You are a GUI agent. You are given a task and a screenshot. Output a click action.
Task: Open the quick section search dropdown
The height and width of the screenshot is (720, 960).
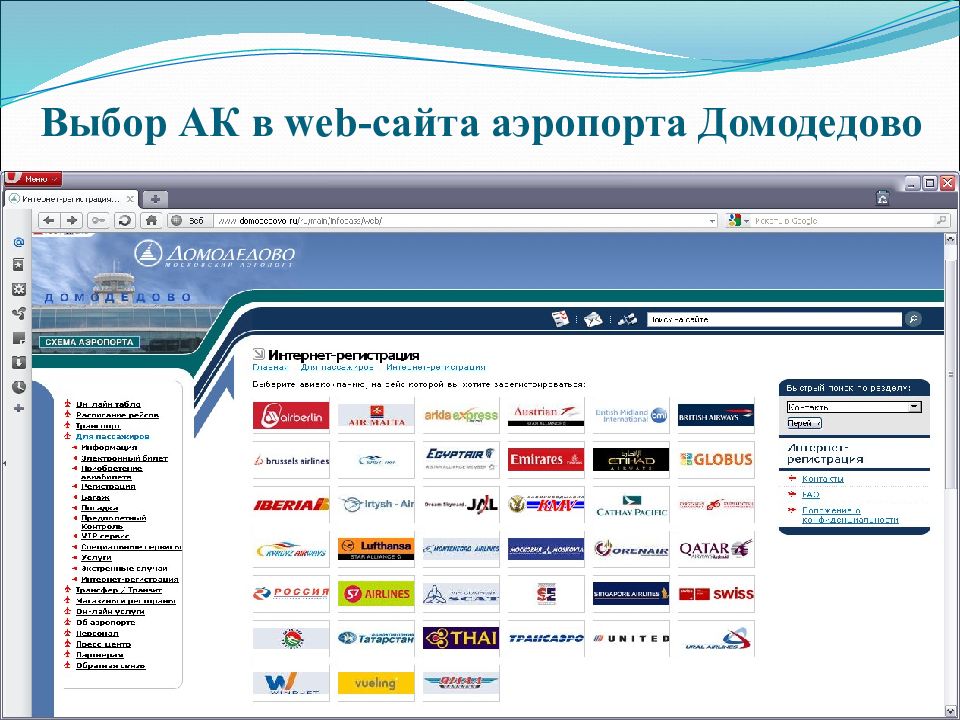click(854, 407)
